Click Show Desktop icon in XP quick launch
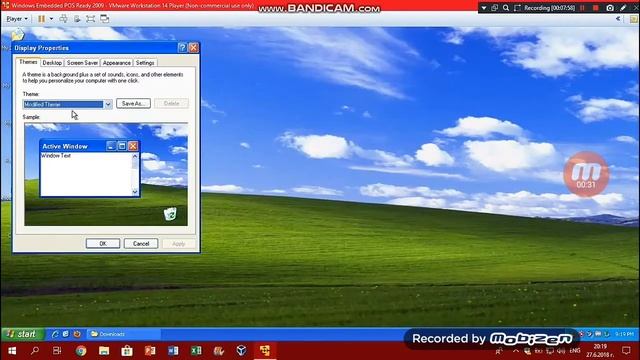Viewport: 640px width, 360px height. [65, 334]
